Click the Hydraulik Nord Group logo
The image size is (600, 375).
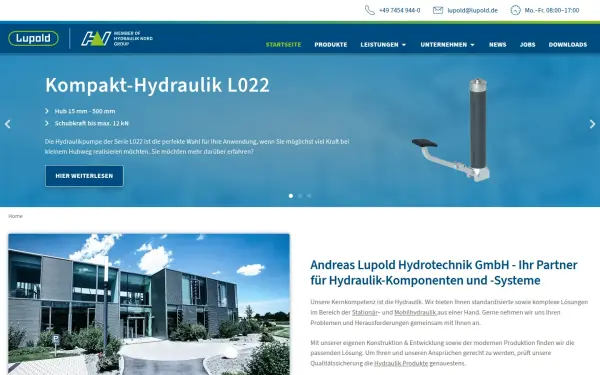tap(117, 38)
